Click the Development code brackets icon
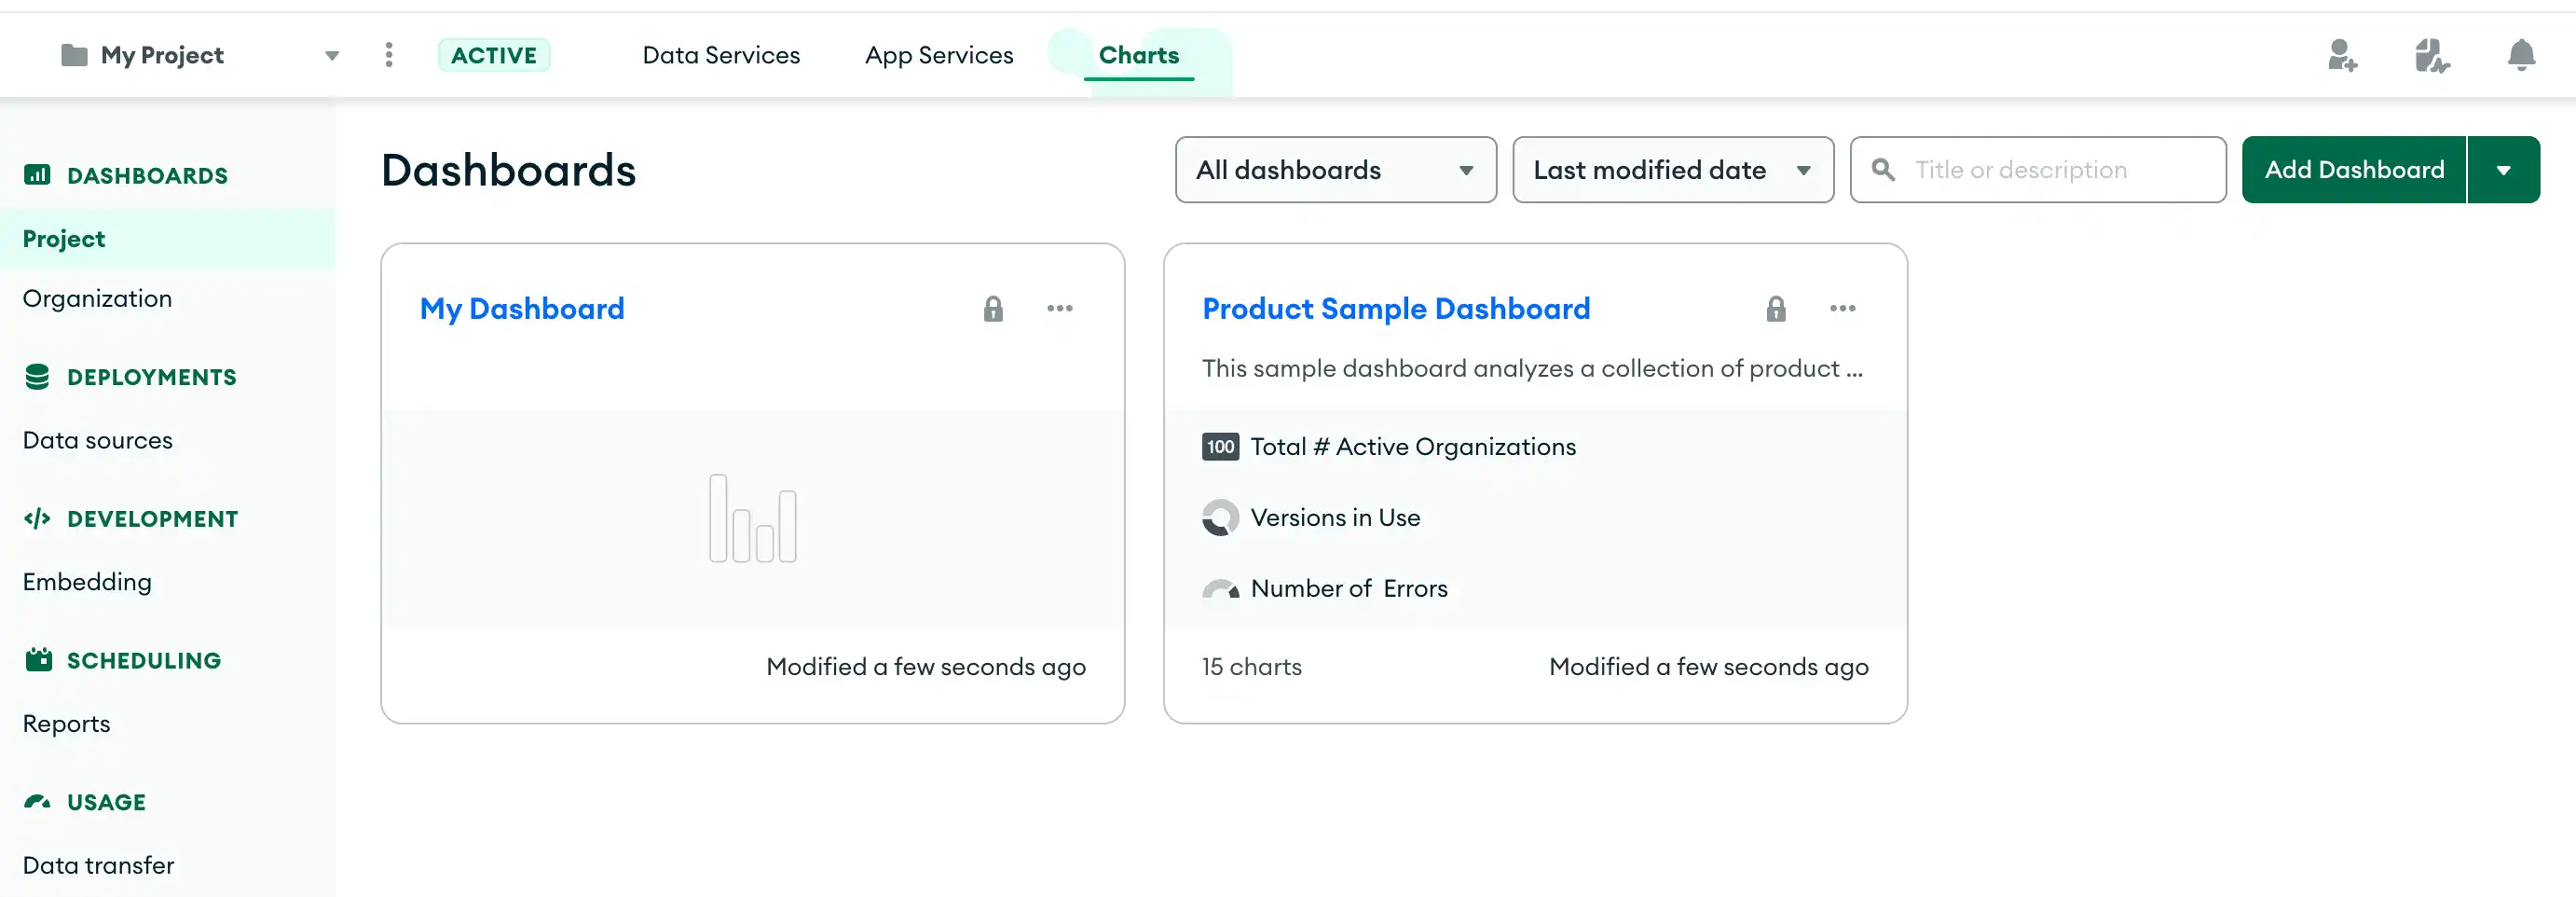Screen dimensions: 2576x897 click(x=37, y=518)
